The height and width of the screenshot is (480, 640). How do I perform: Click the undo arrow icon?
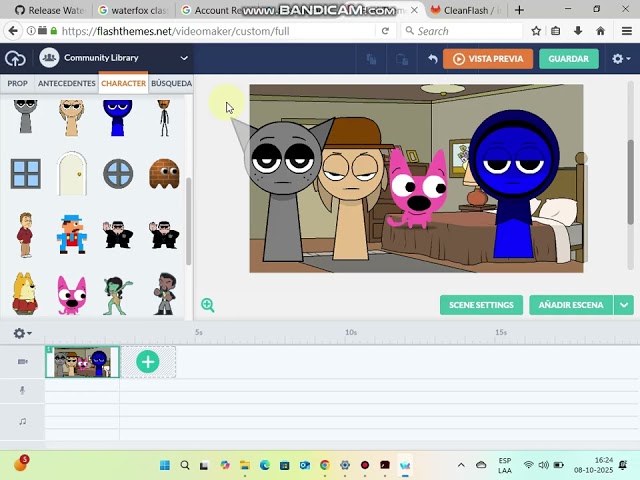point(433,59)
